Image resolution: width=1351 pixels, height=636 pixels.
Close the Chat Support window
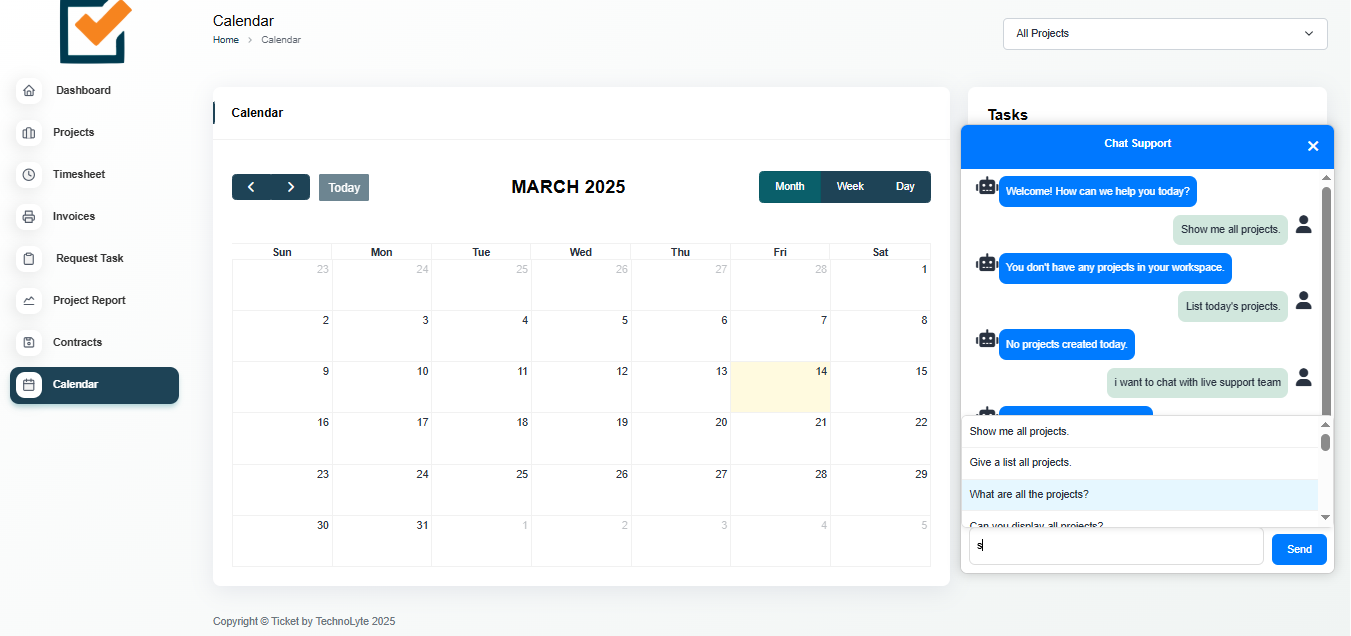pos(1313,146)
